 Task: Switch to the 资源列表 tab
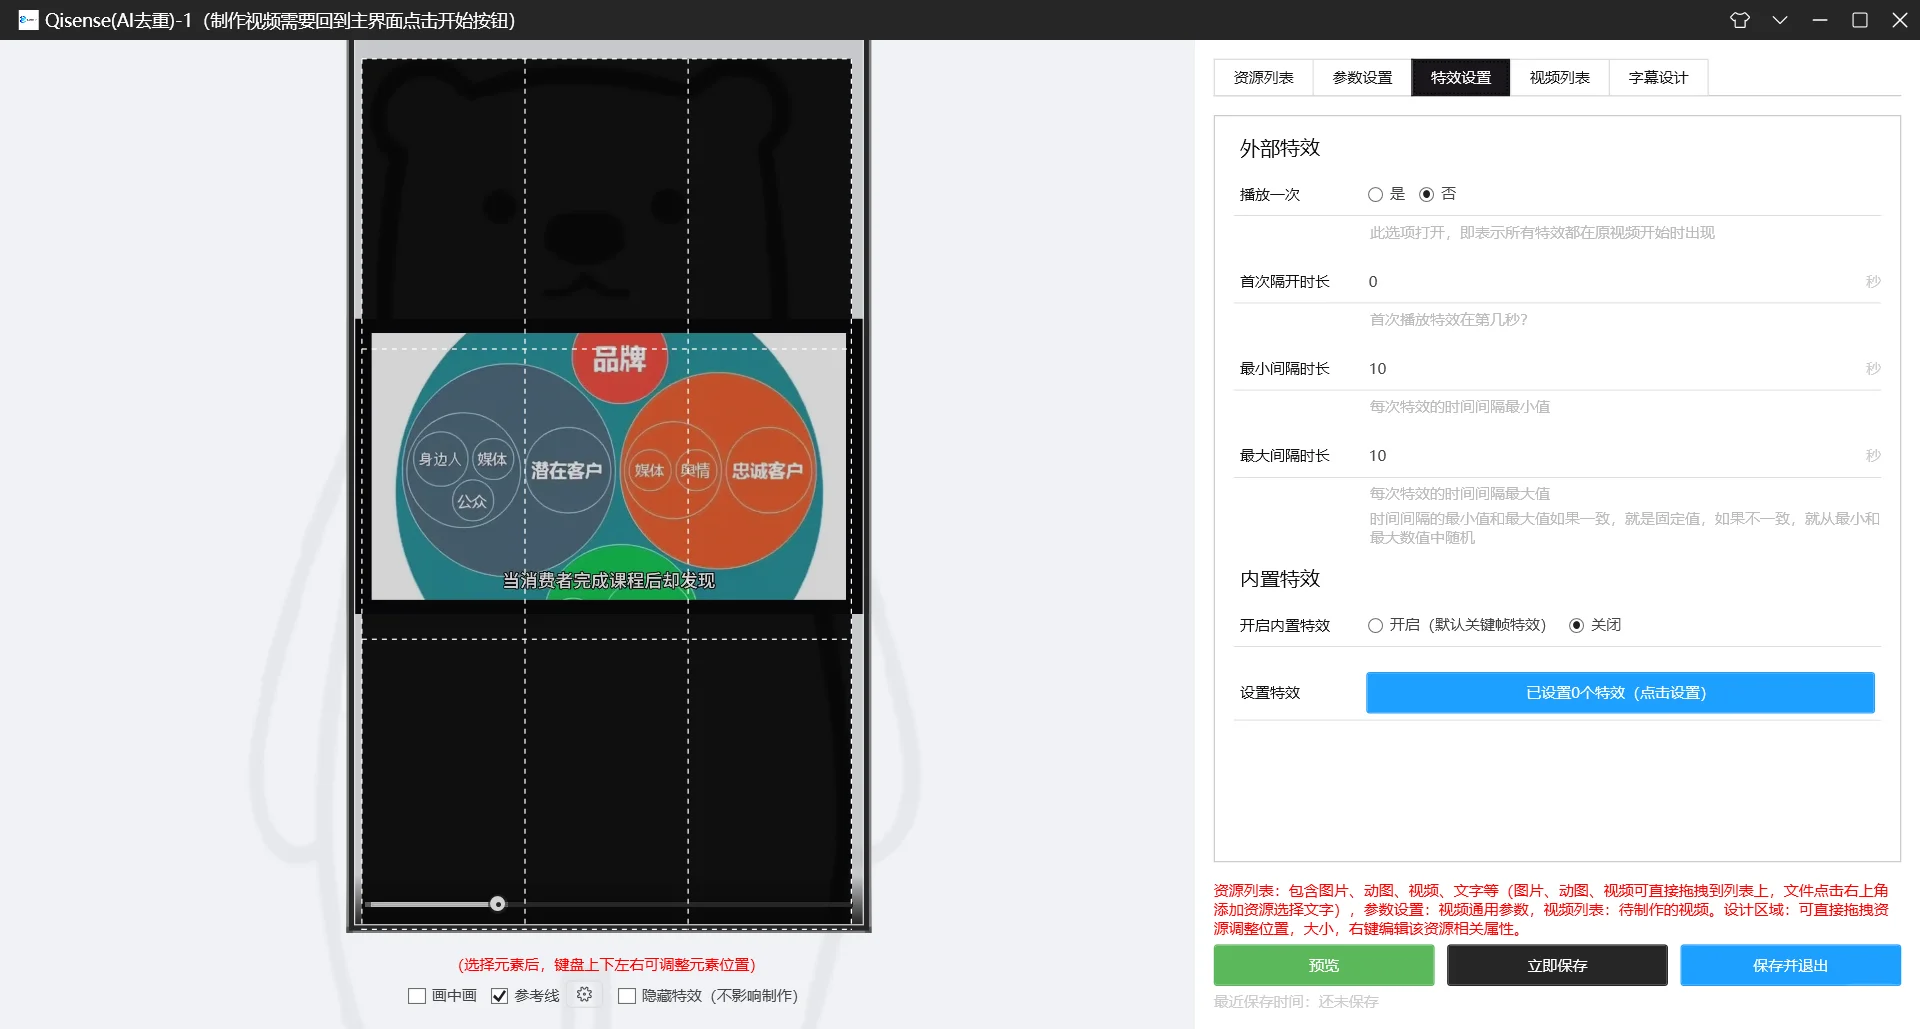tap(1263, 77)
